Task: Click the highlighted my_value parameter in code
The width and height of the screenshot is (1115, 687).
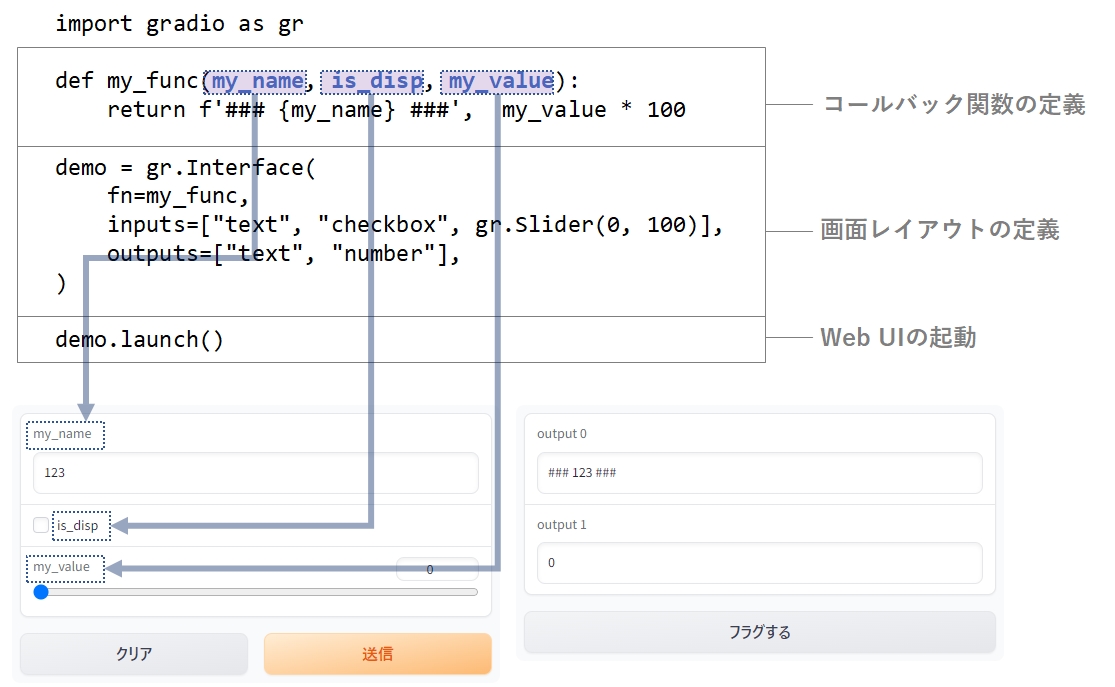Action: point(498,80)
